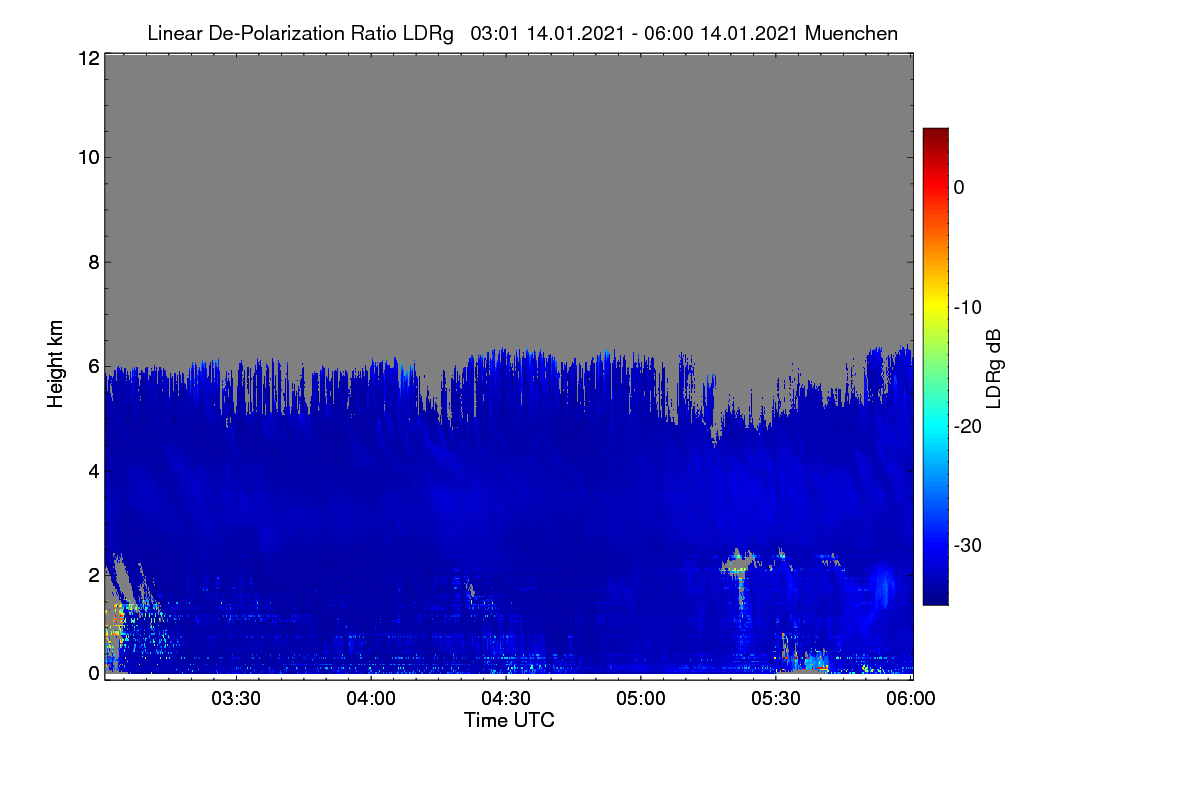Click the colorbar value -20 label
The height and width of the screenshot is (800, 1200).
tap(966, 426)
